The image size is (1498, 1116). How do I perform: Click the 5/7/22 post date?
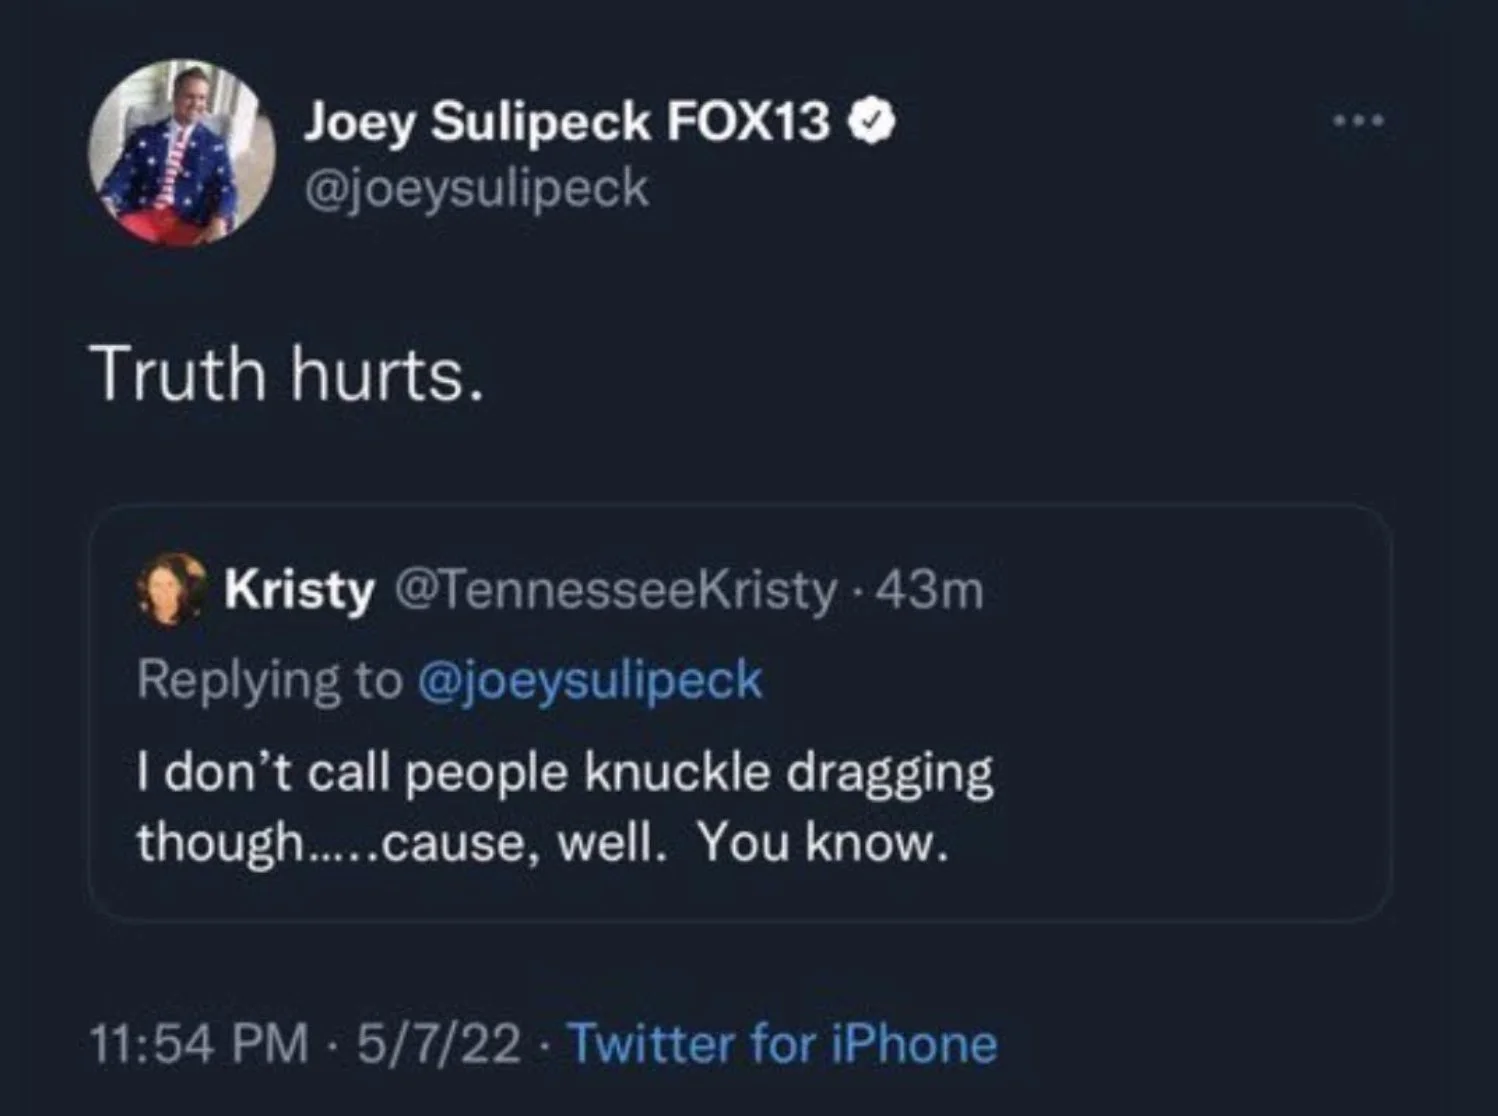click(x=438, y=1044)
